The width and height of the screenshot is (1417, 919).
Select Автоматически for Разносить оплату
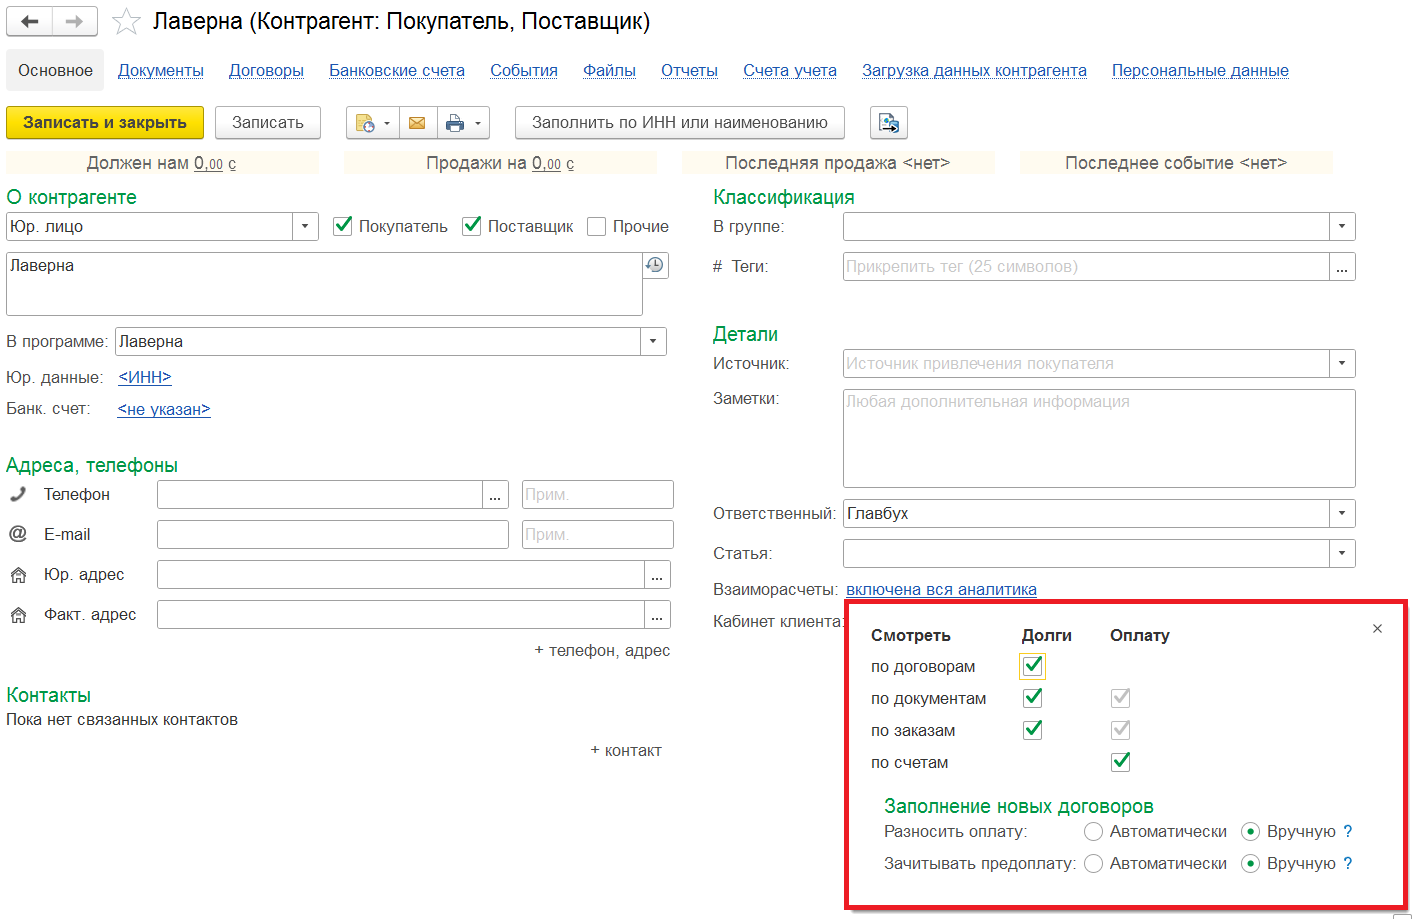click(x=1094, y=832)
